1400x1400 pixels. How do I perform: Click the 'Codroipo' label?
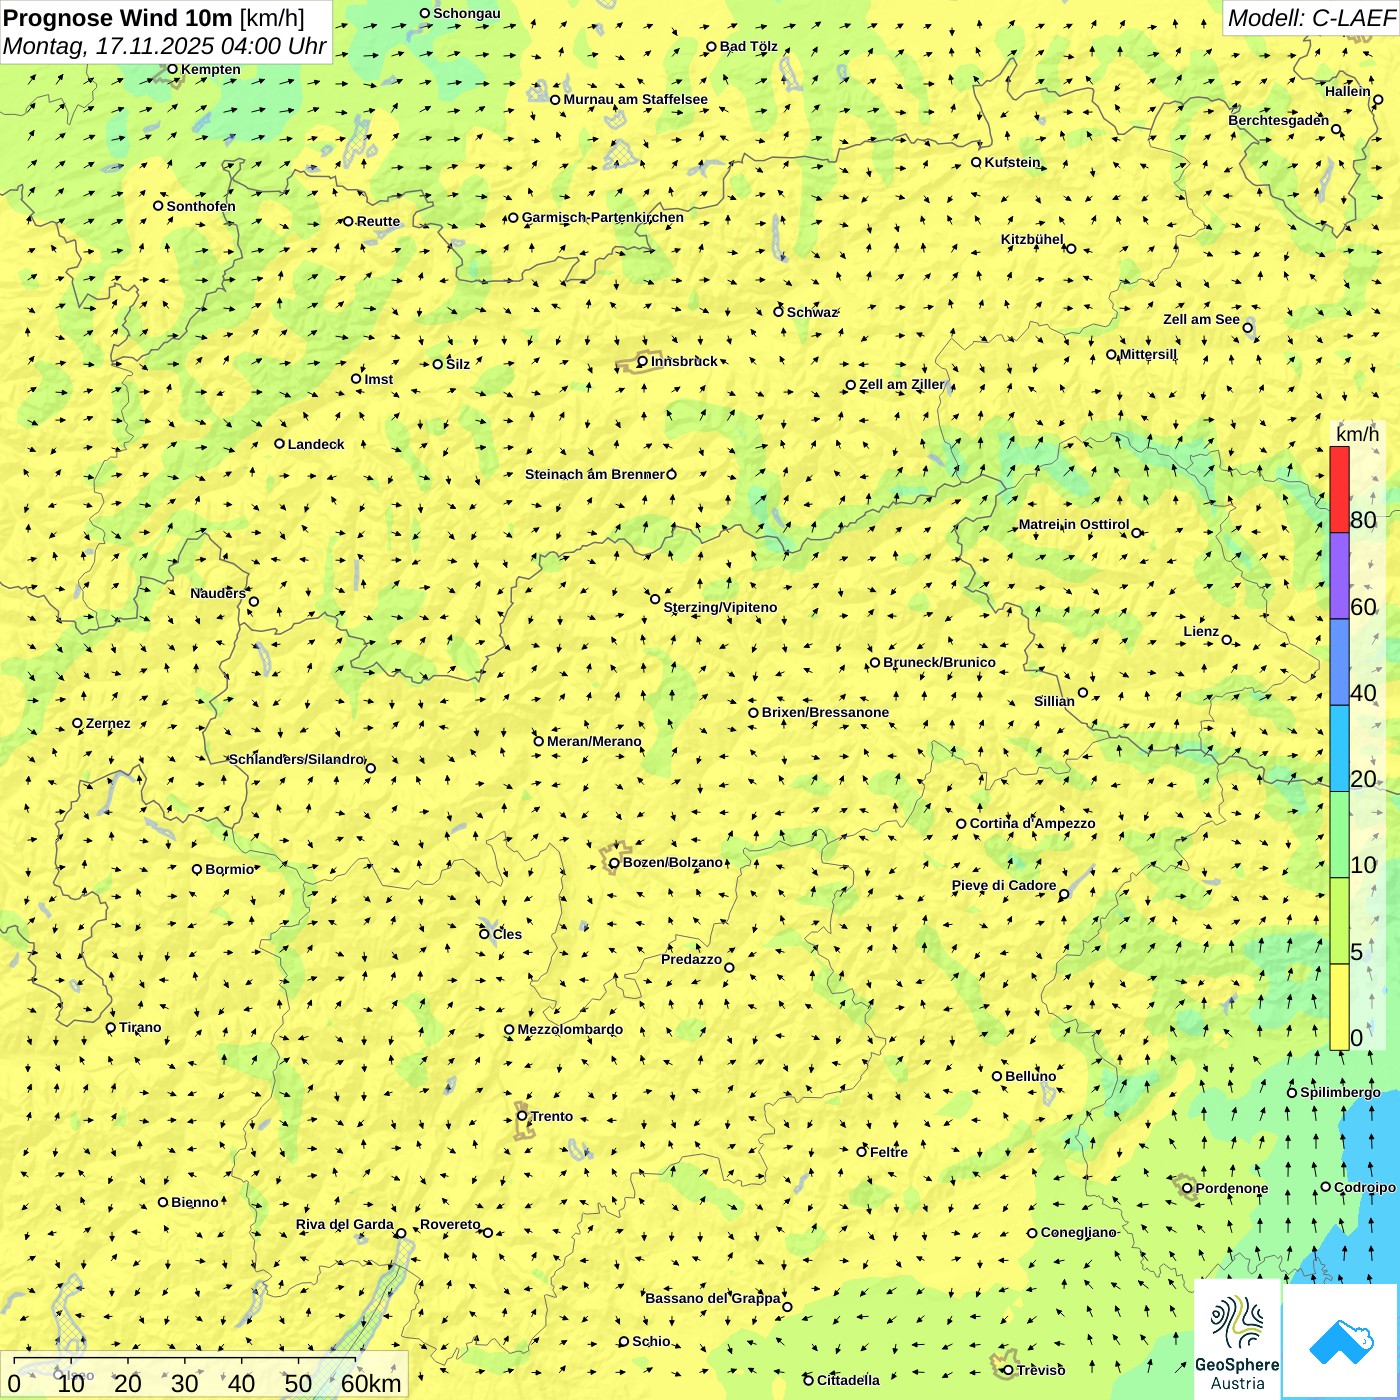tap(1365, 1187)
